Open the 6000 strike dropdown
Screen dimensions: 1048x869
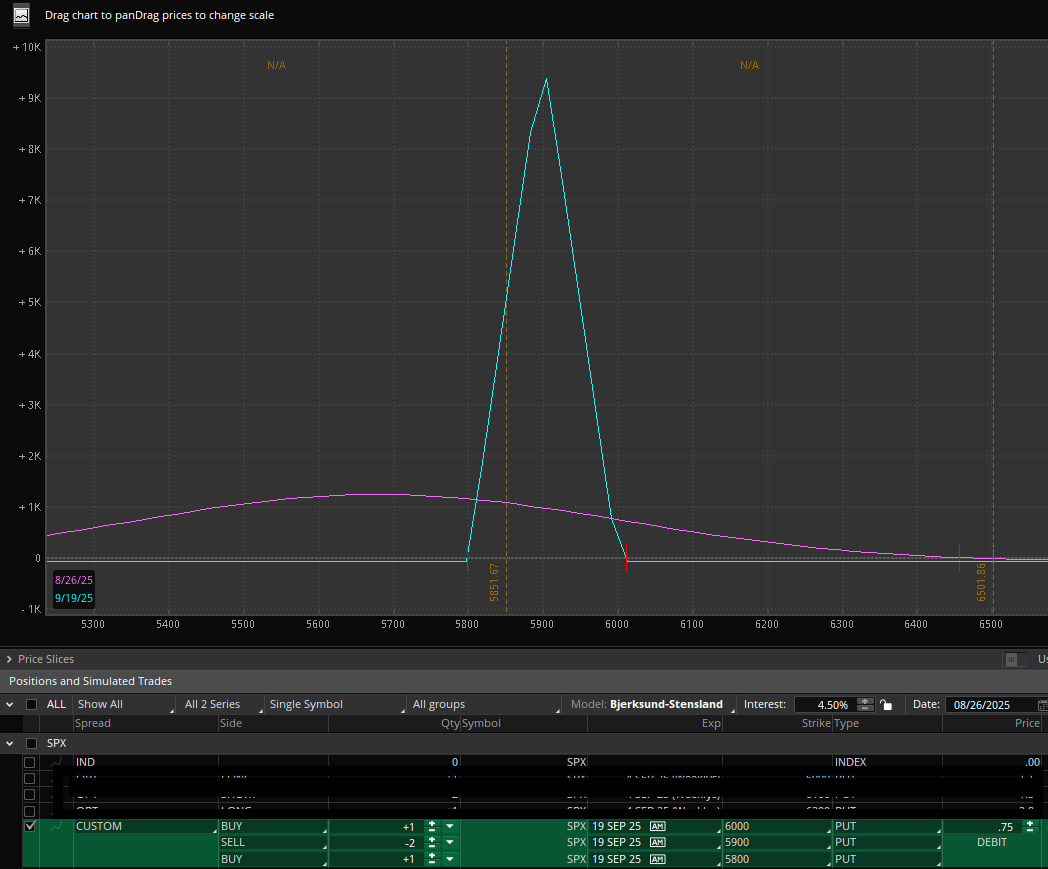(x=777, y=826)
